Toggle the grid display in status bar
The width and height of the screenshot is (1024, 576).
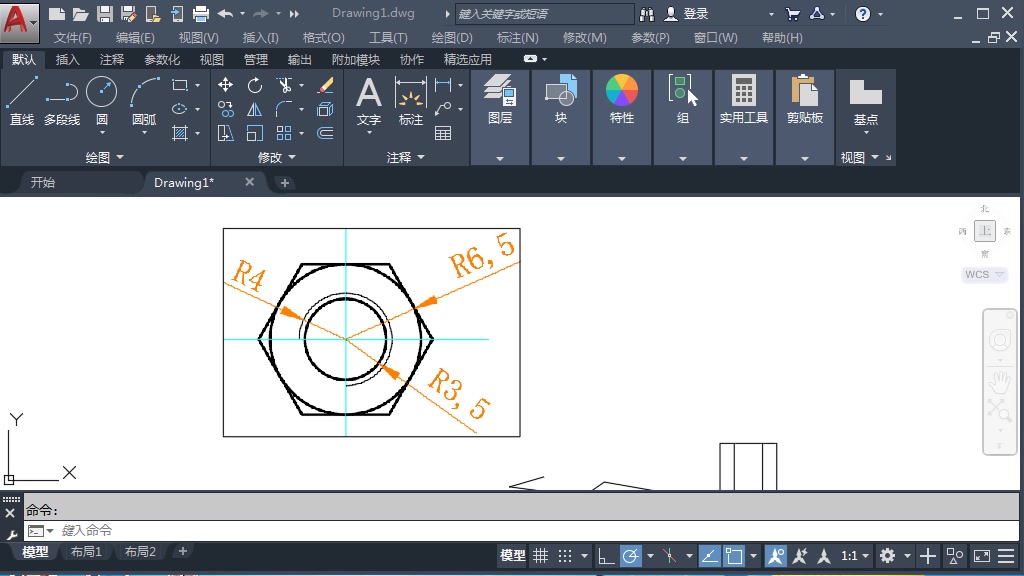click(540, 555)
